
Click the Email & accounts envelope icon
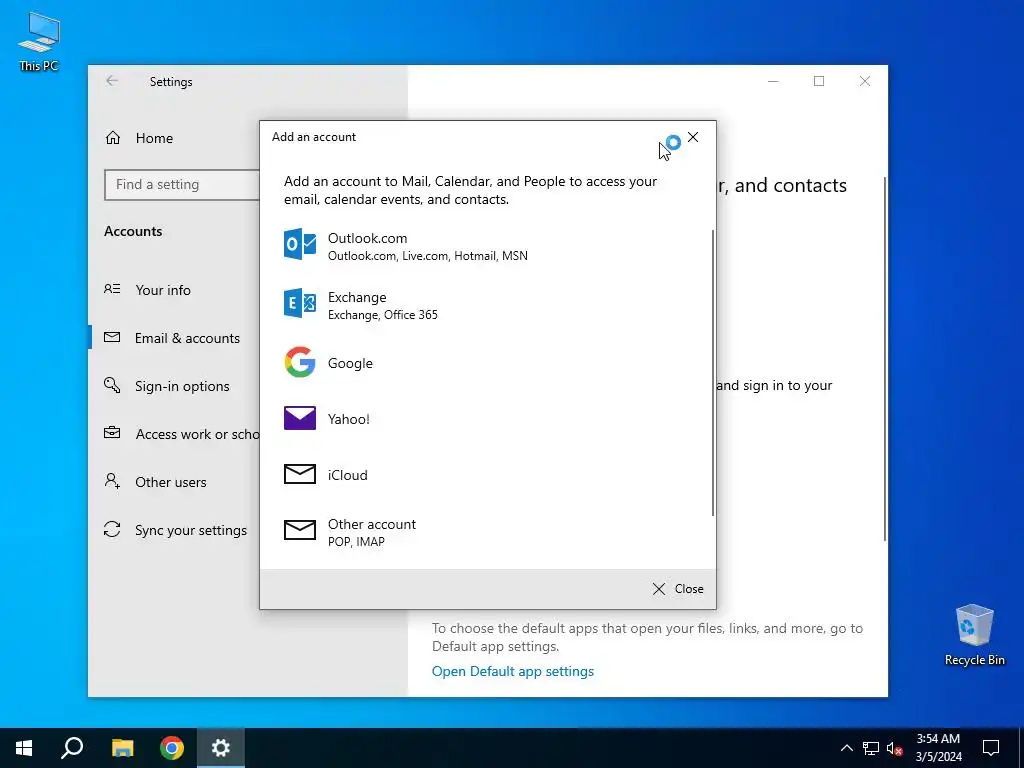(112, 337)
